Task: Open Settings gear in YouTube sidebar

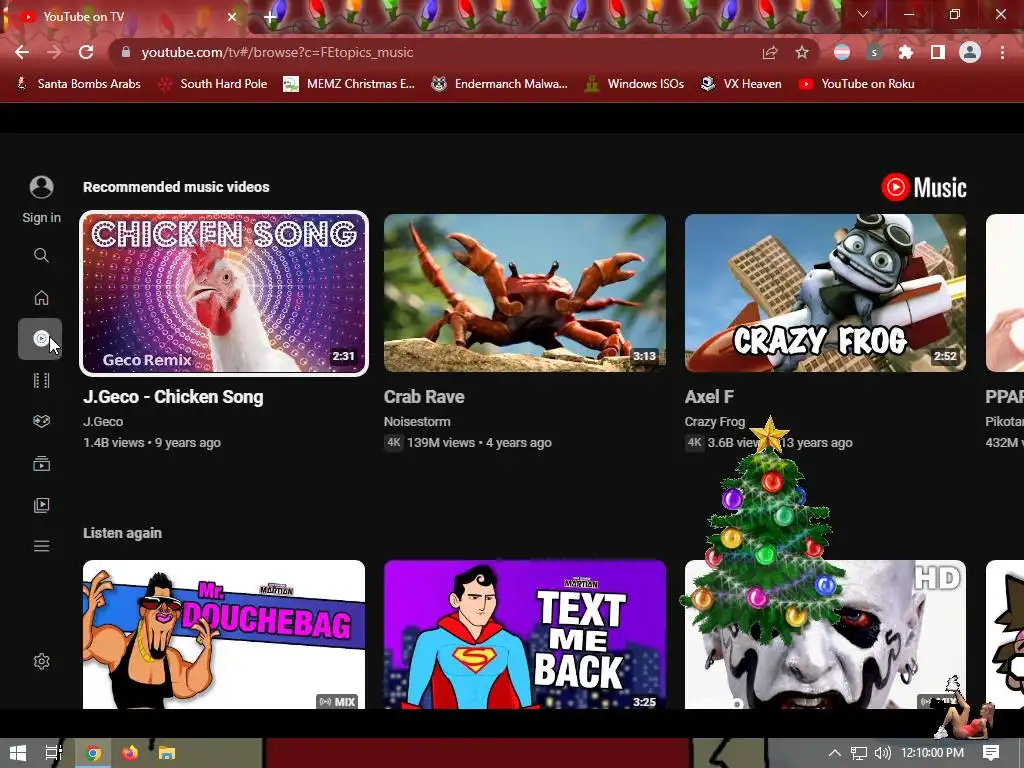Action: [x=41, y=662]
